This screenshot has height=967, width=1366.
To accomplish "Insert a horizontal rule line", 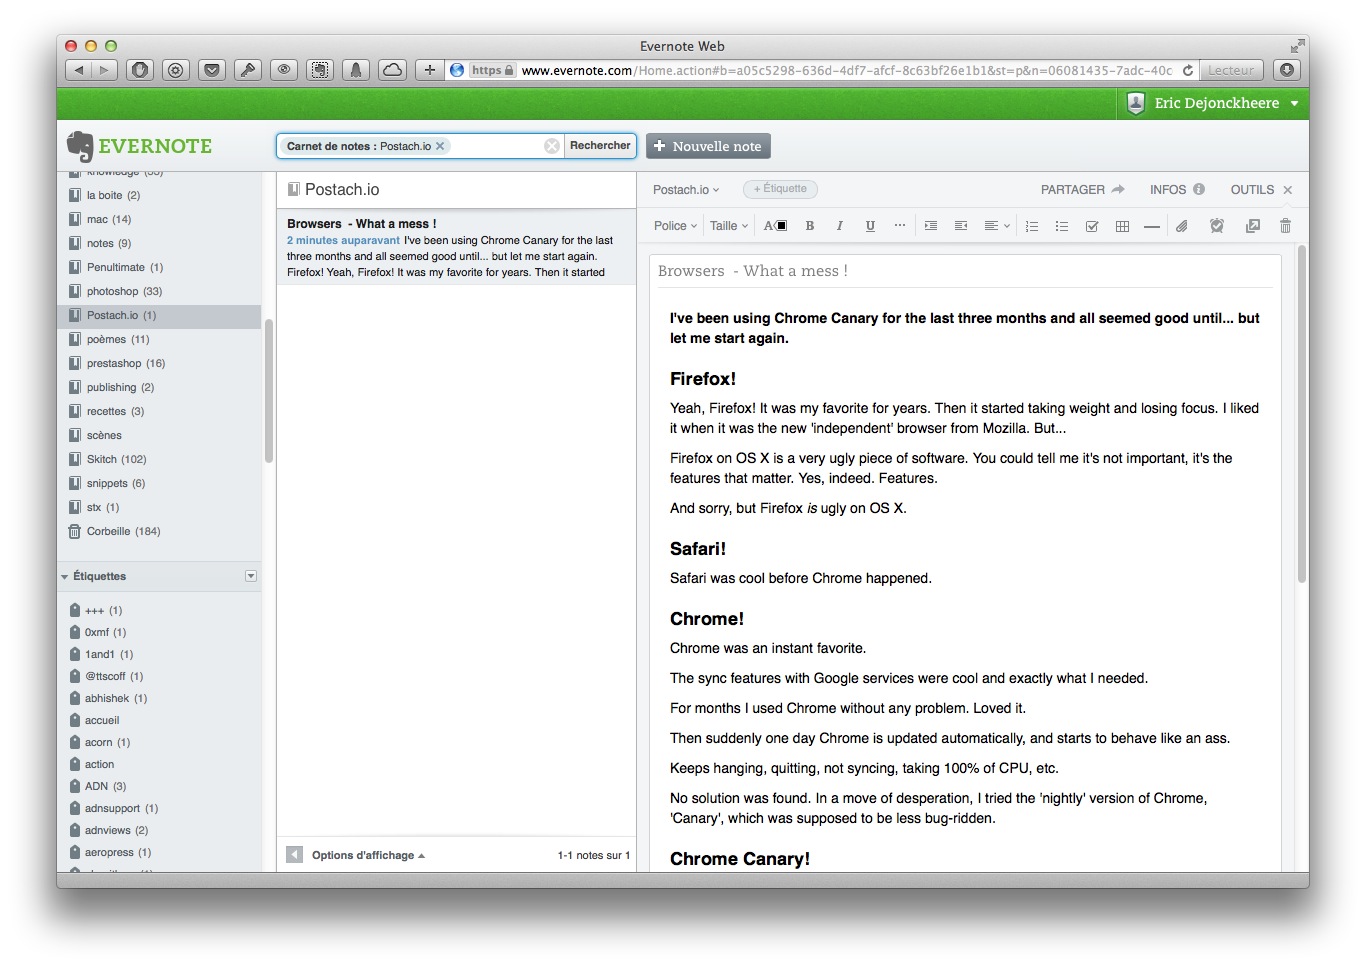I will (1152, 226).
